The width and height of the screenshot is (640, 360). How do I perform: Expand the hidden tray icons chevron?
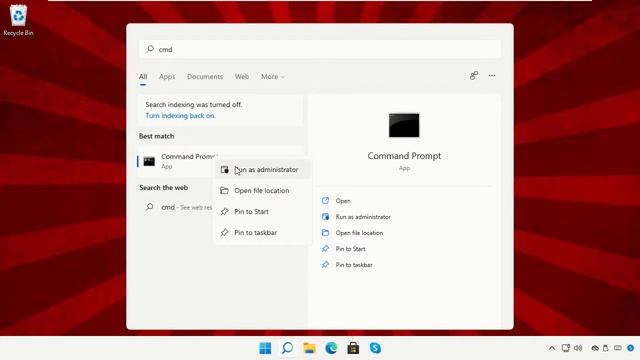point(552,348)
